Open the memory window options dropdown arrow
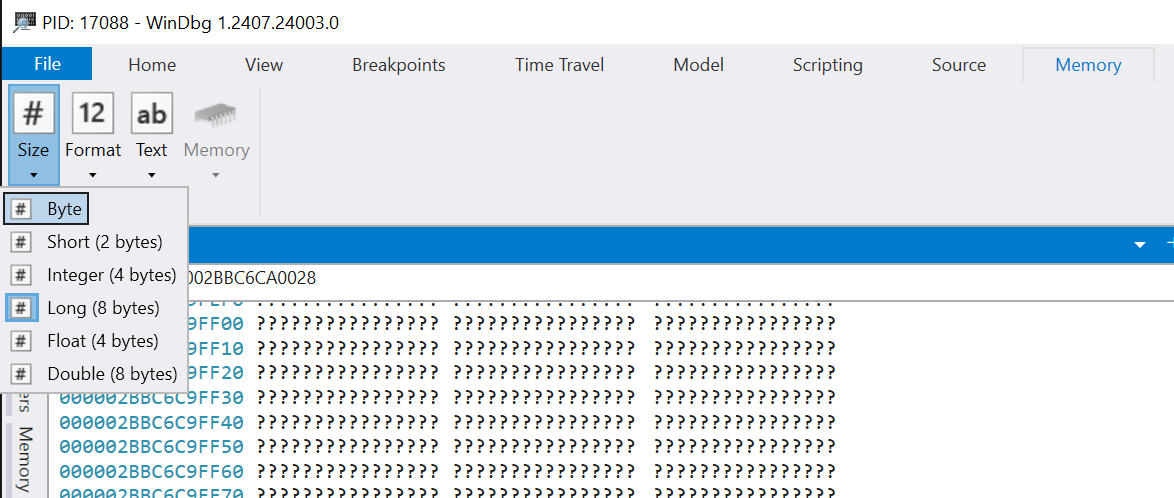 1140,245
